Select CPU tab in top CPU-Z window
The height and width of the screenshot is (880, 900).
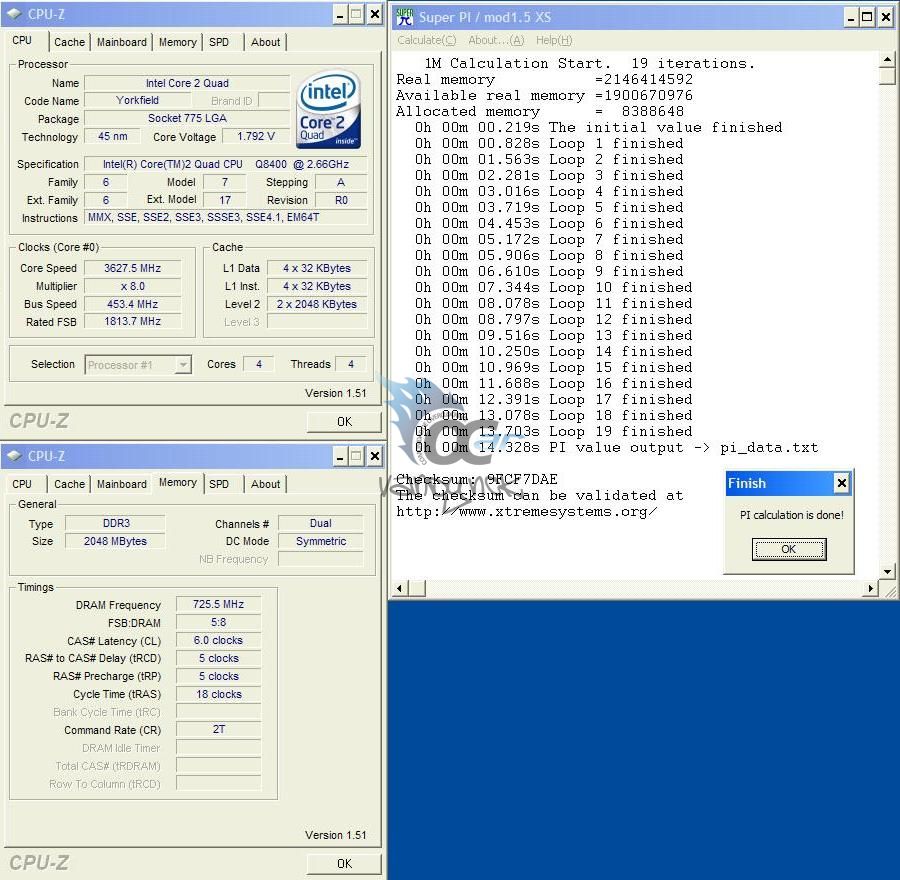pyautogui.click(x=22, y=40)
